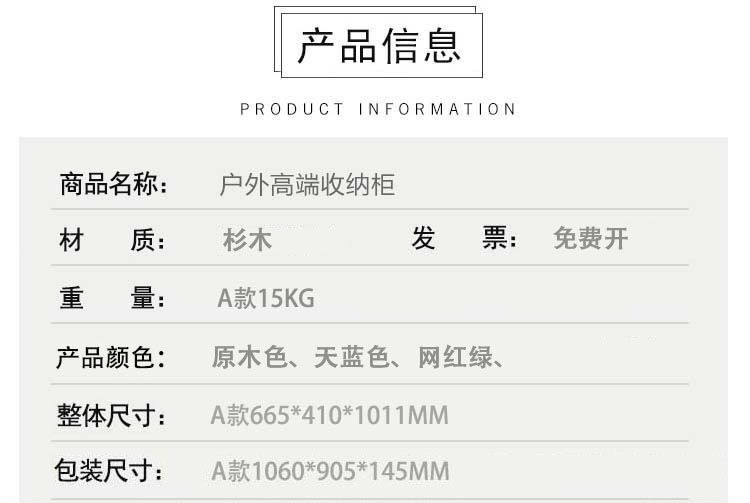Select the 整体尺寸 label
The image size is (750, 503).
click(x=111, y=415)
